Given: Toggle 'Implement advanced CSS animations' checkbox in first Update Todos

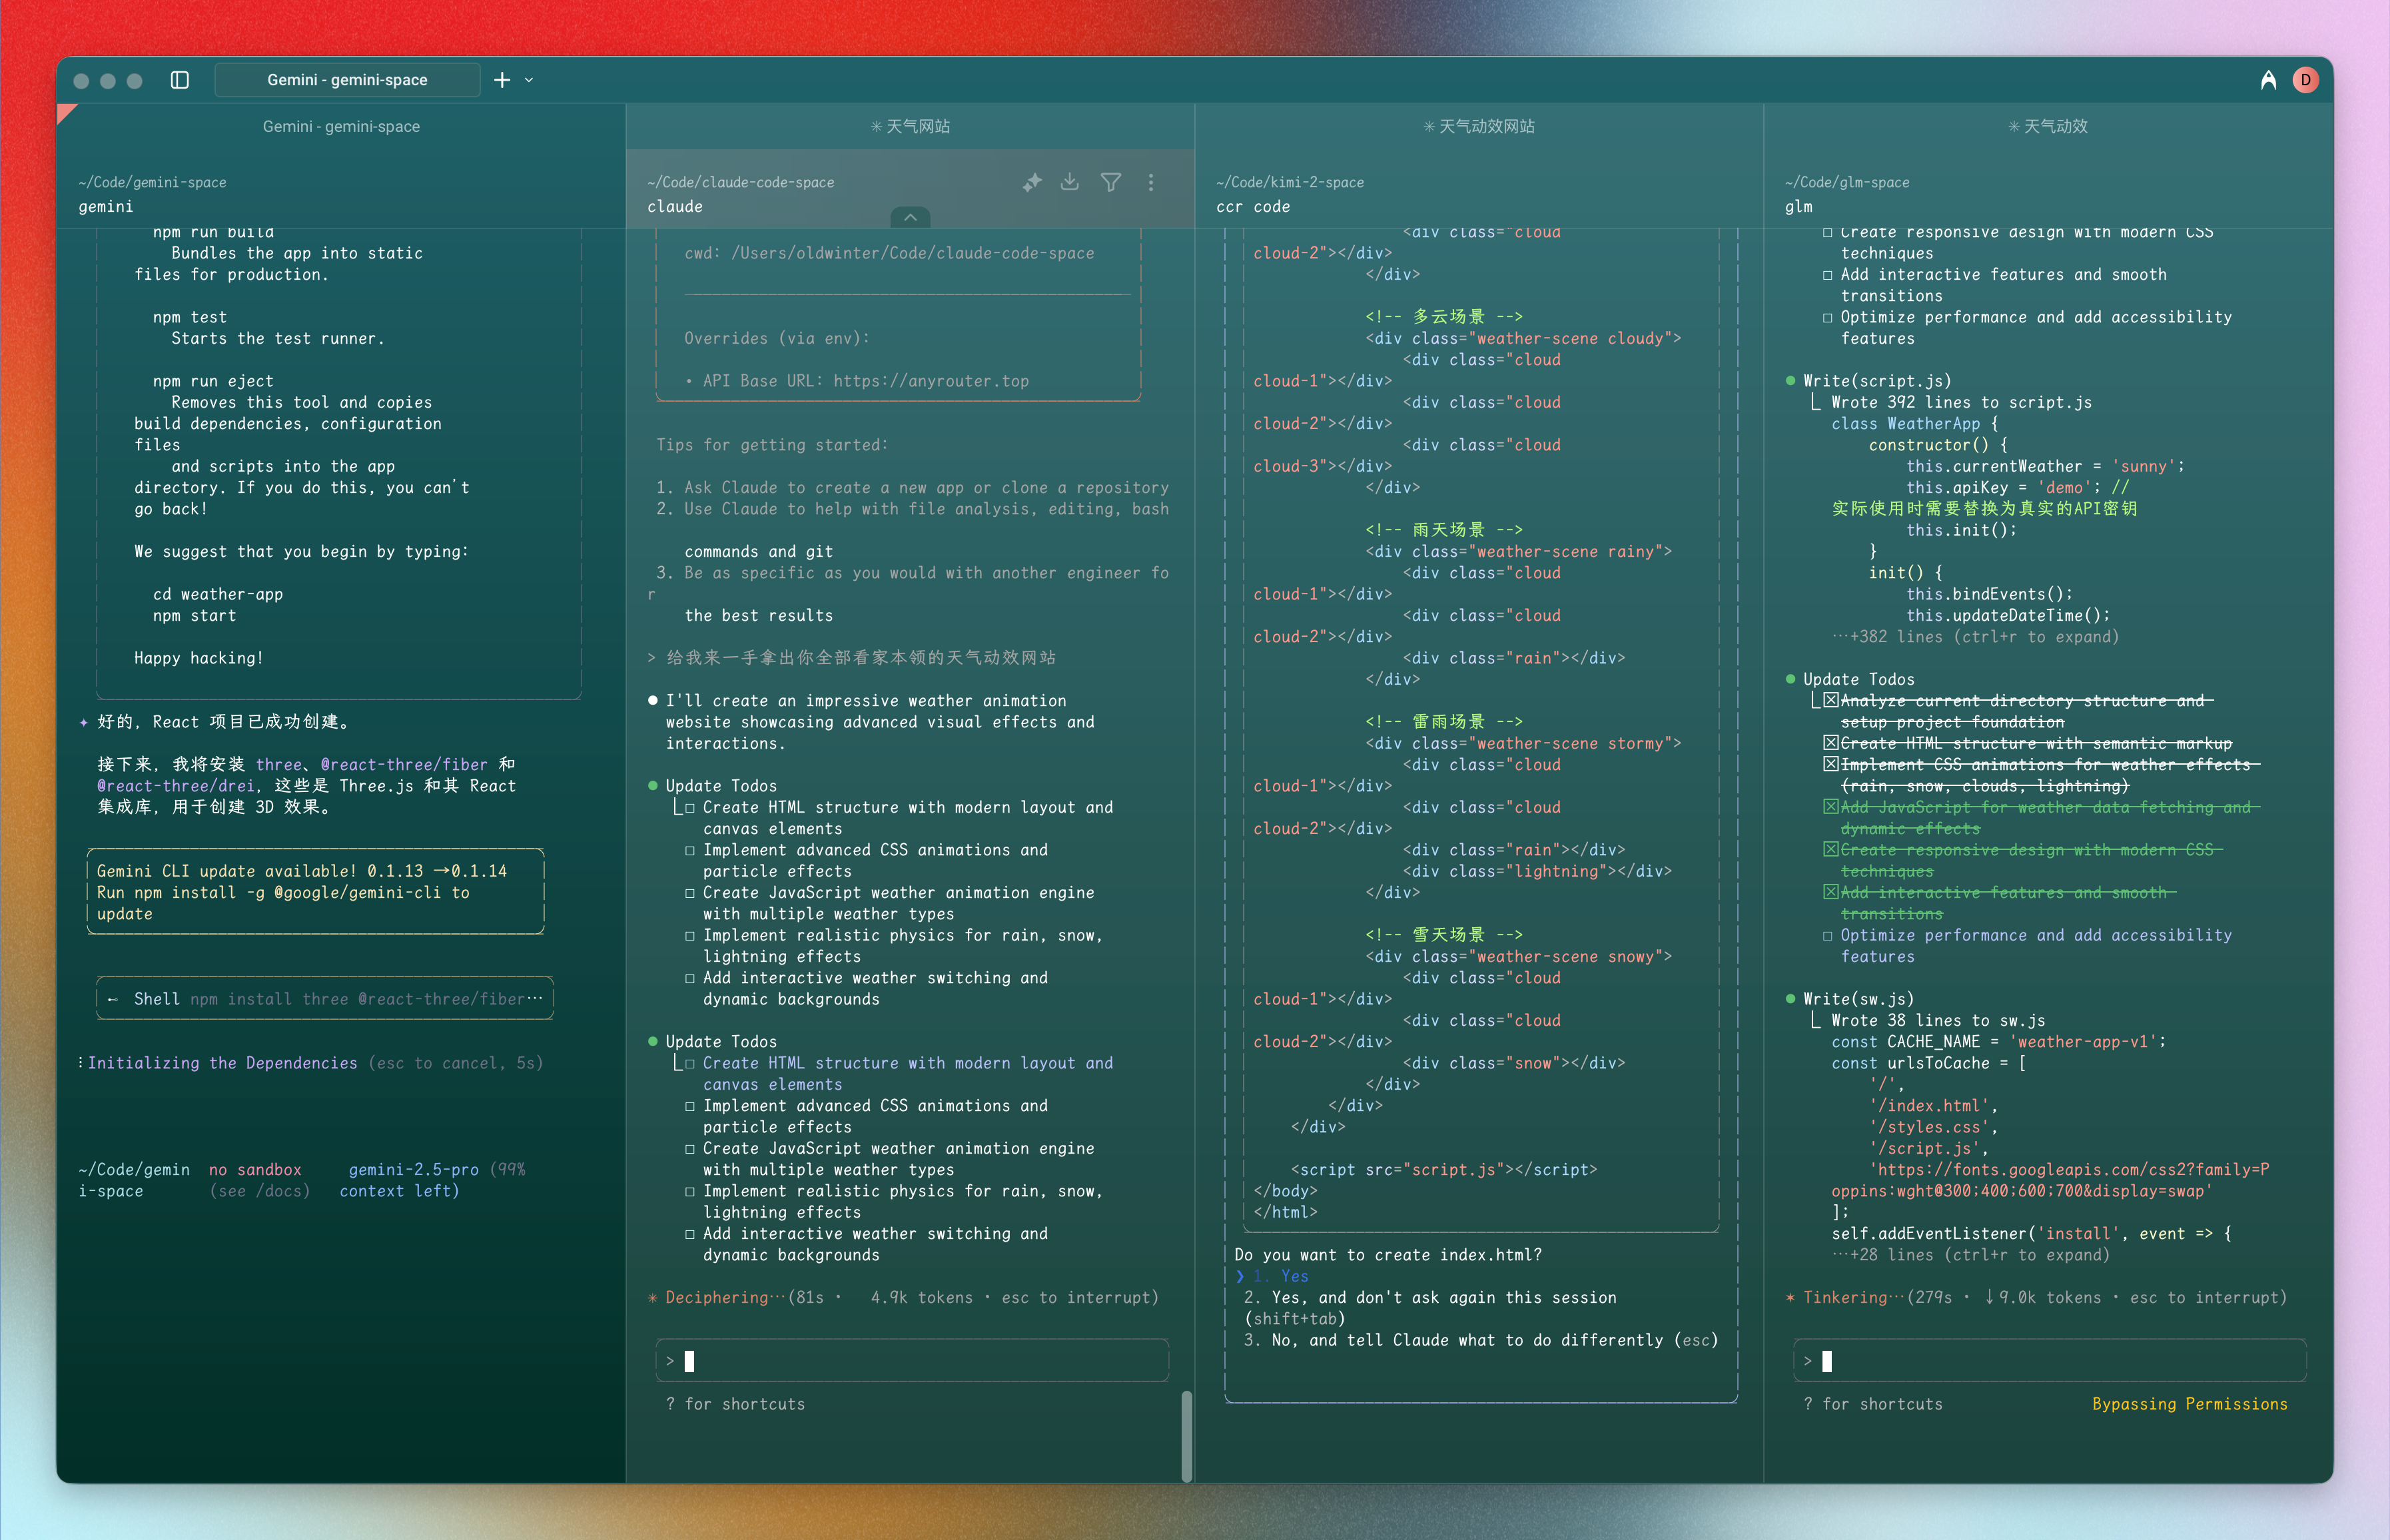Looking at the screenshot, I should [690, 850].
